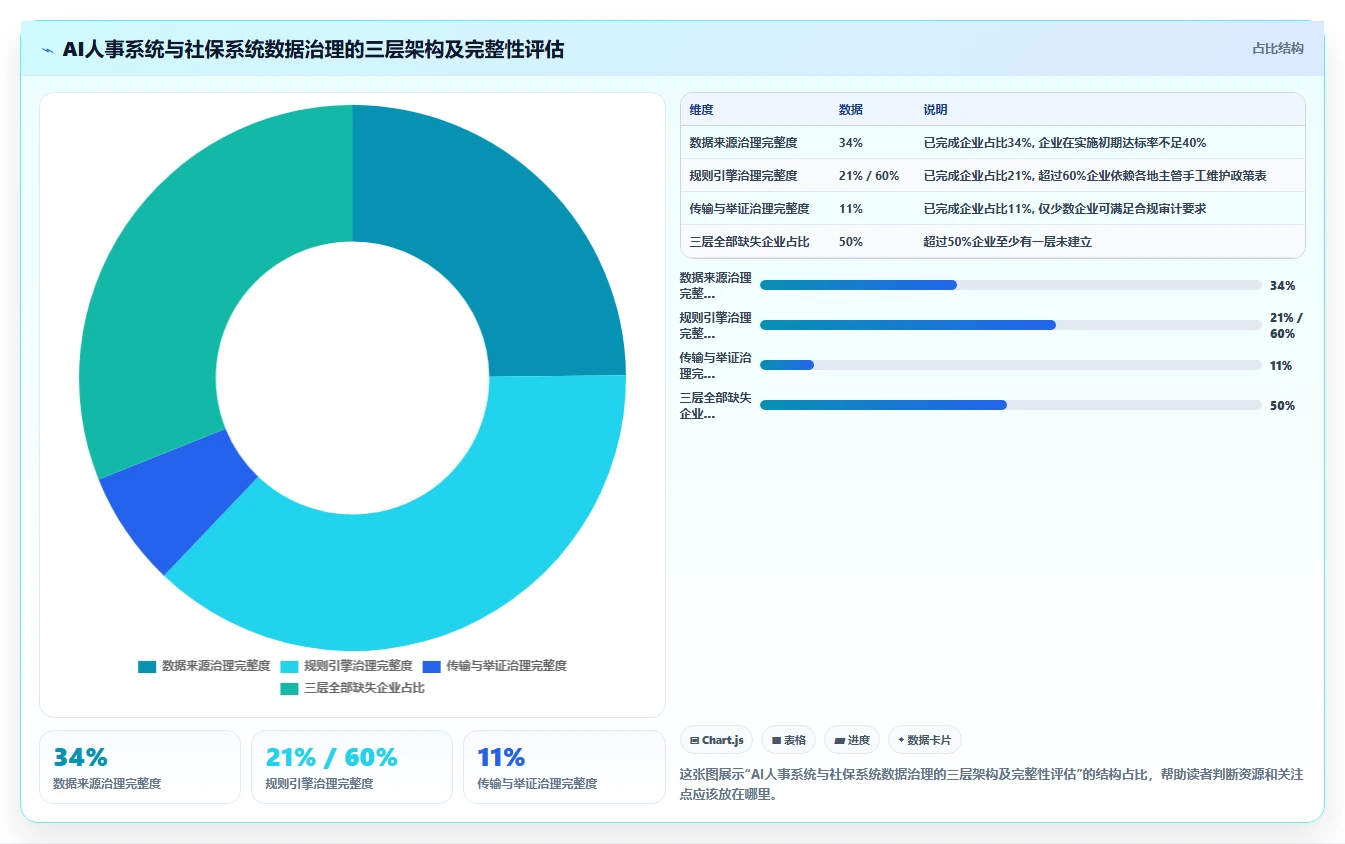Click description about 达标率不足40%
The height and width of the screenshot is (844, 1345).
1065,143
